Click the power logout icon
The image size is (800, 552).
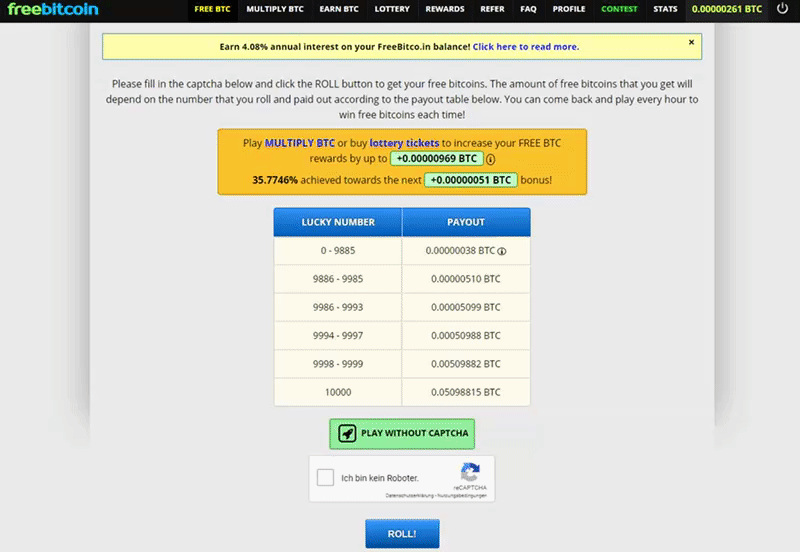782,8
